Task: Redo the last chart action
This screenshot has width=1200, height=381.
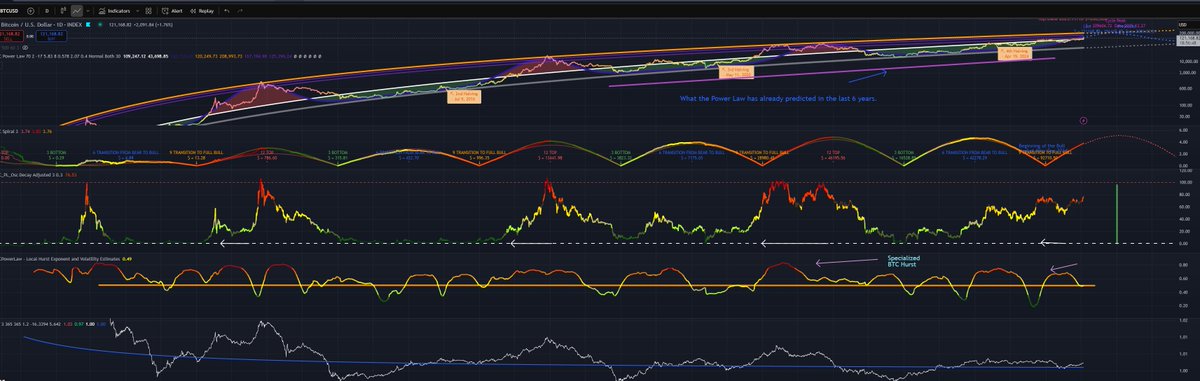Action: coord(240,11)
